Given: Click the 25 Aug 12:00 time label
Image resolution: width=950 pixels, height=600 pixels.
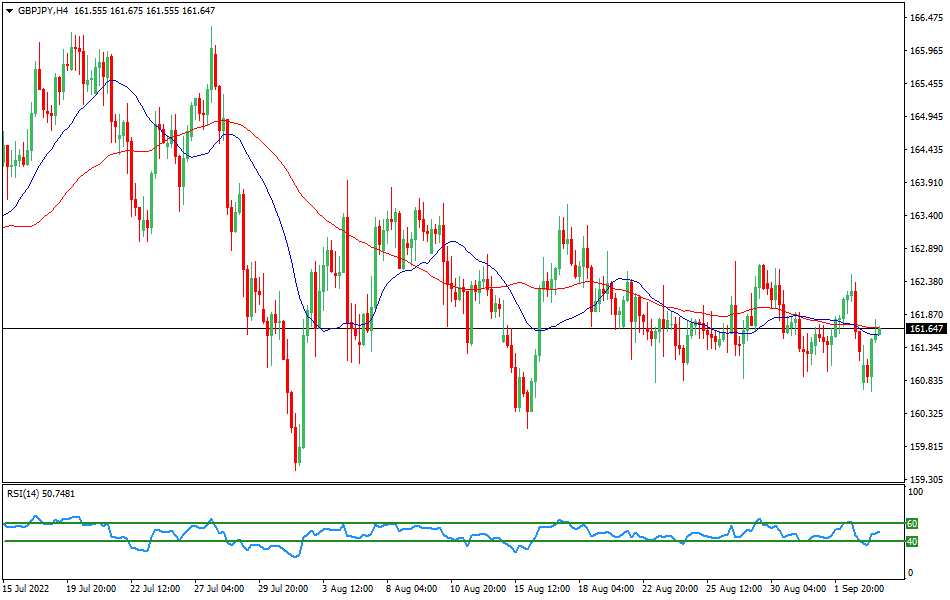Looking at the screenshot, I should coord(732,589).
